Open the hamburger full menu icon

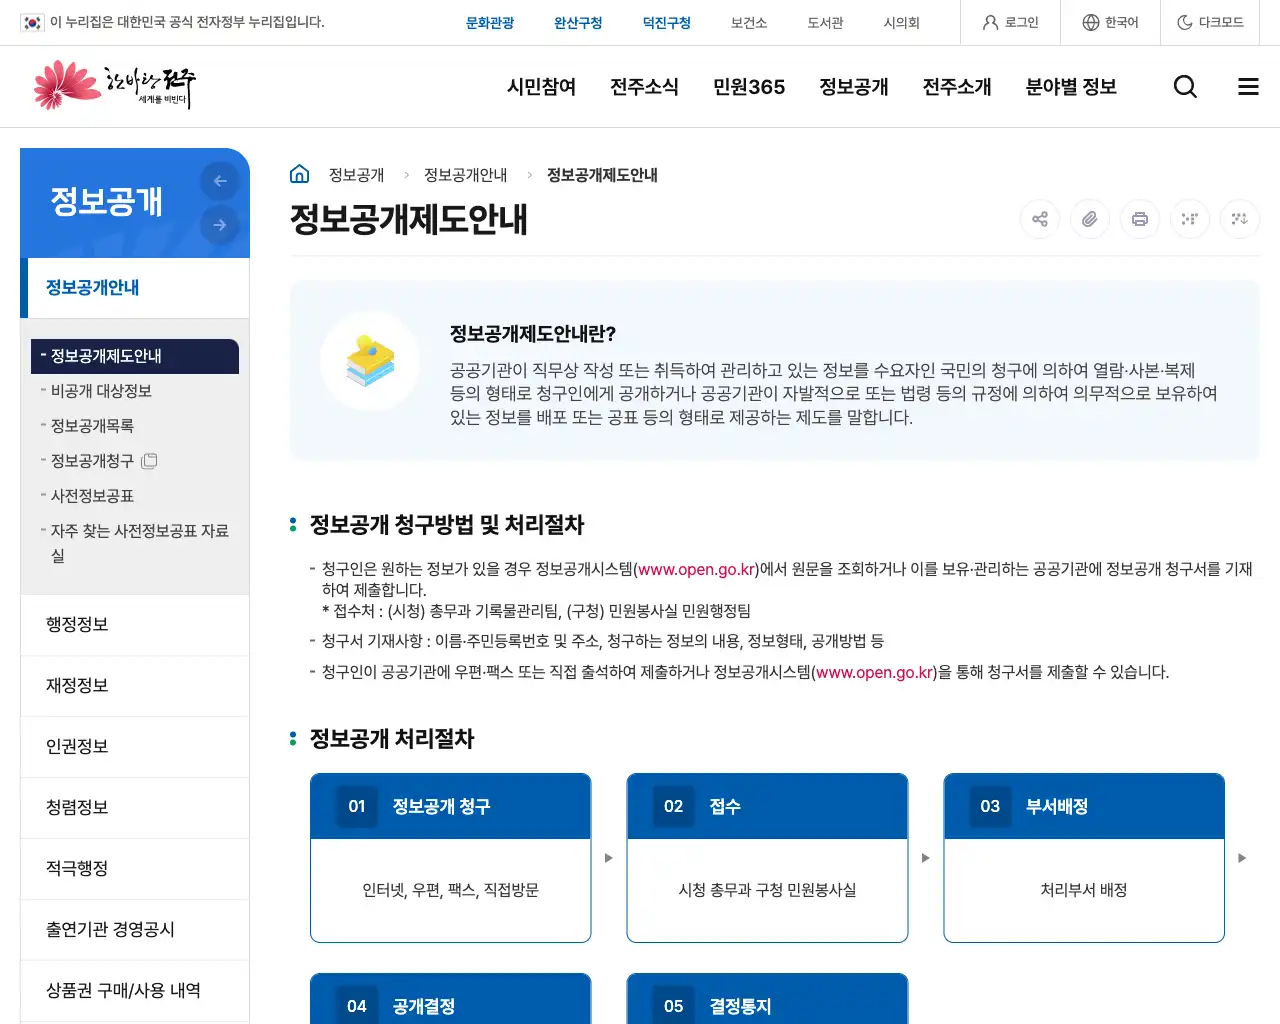(1248, 87)
